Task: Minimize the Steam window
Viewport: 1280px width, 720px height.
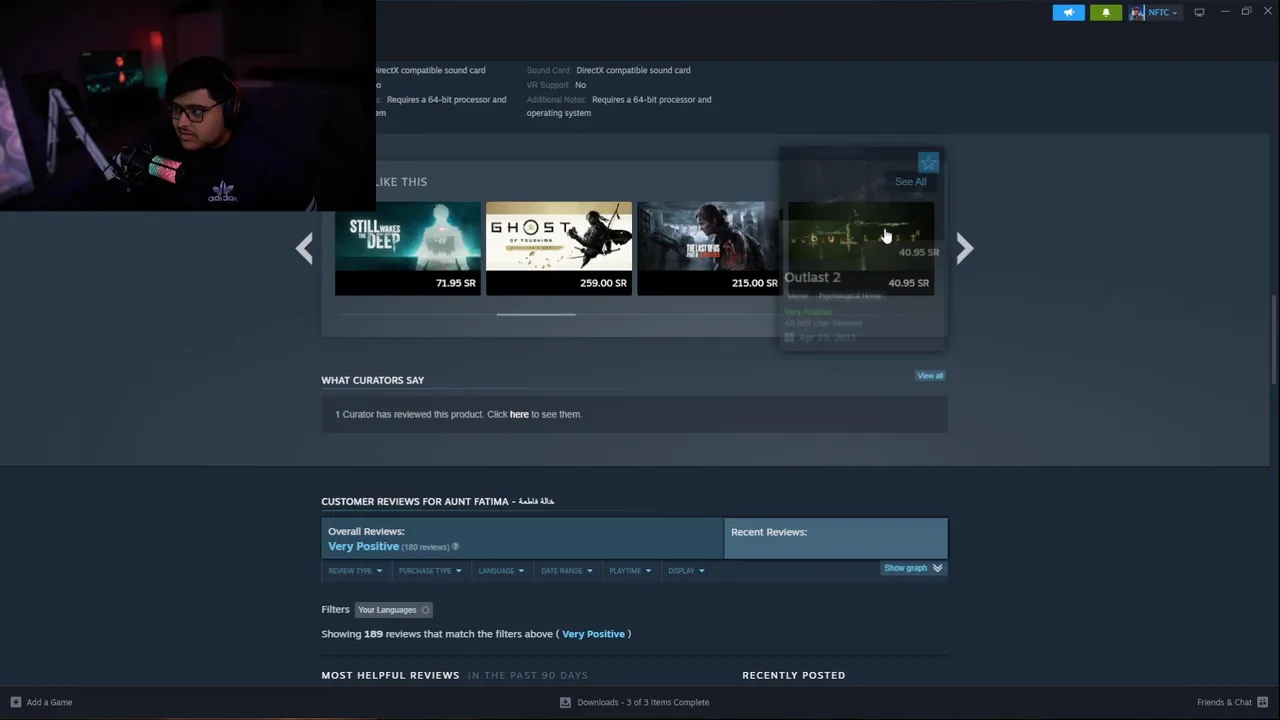Action: tap(1225, 12)
